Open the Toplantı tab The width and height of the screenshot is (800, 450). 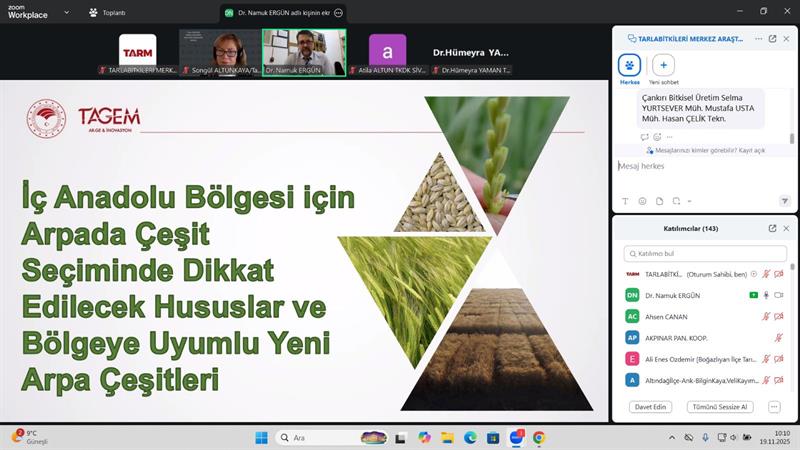[106, 13]
